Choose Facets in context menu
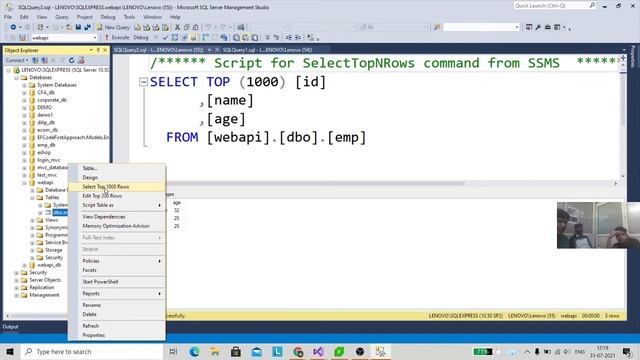The width and height of the screenshot is (640, 360). [117, 270]
